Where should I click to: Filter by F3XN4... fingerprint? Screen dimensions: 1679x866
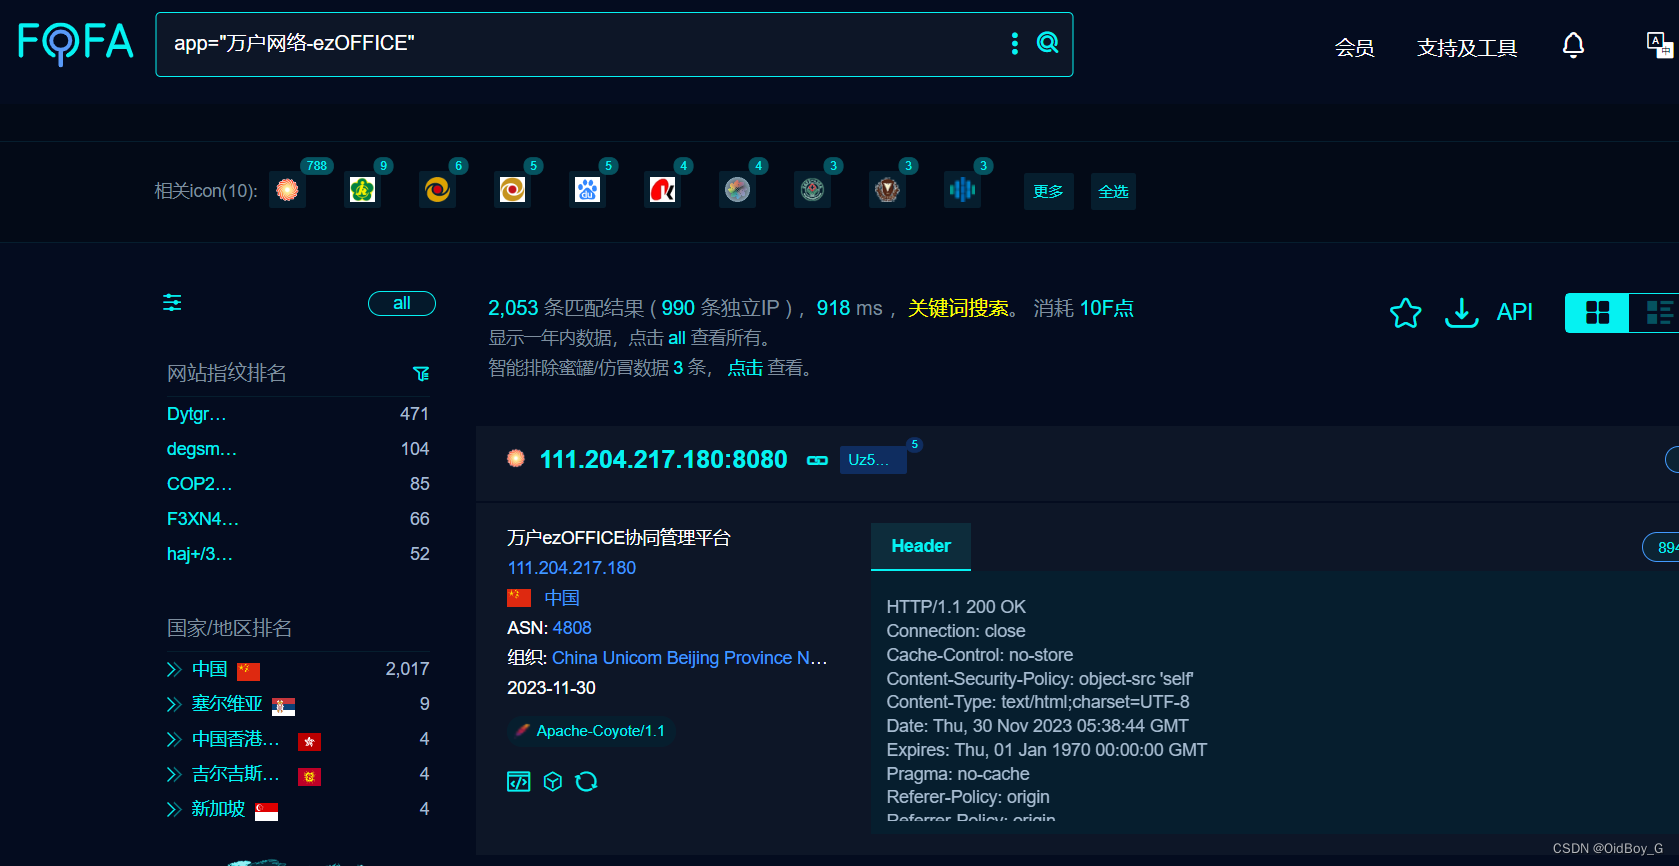(203, 519)
